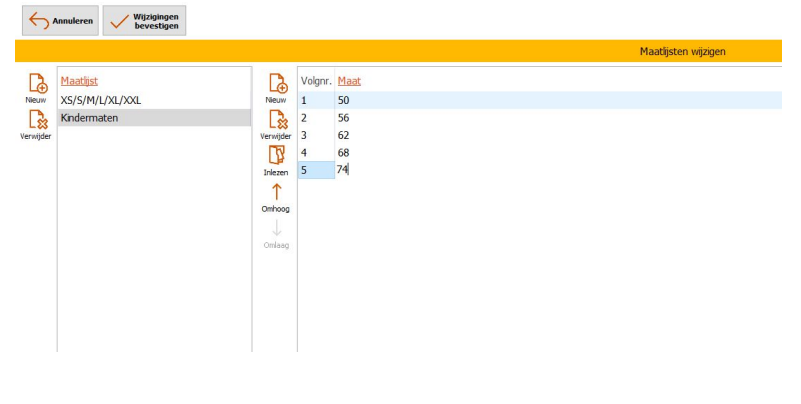Sort by the Maatlijst column header
This screenshot has width=801, height=404.
click(x=79, y=81)
